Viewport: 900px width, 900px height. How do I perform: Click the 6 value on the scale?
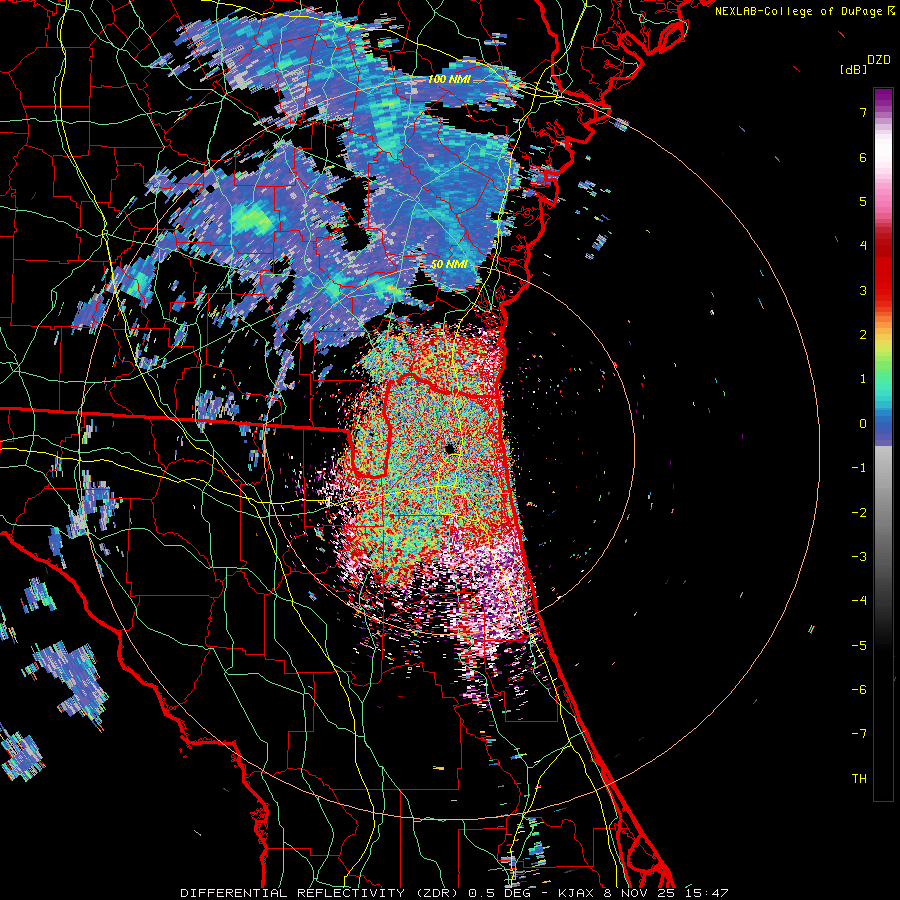click(x=863, y=157)
